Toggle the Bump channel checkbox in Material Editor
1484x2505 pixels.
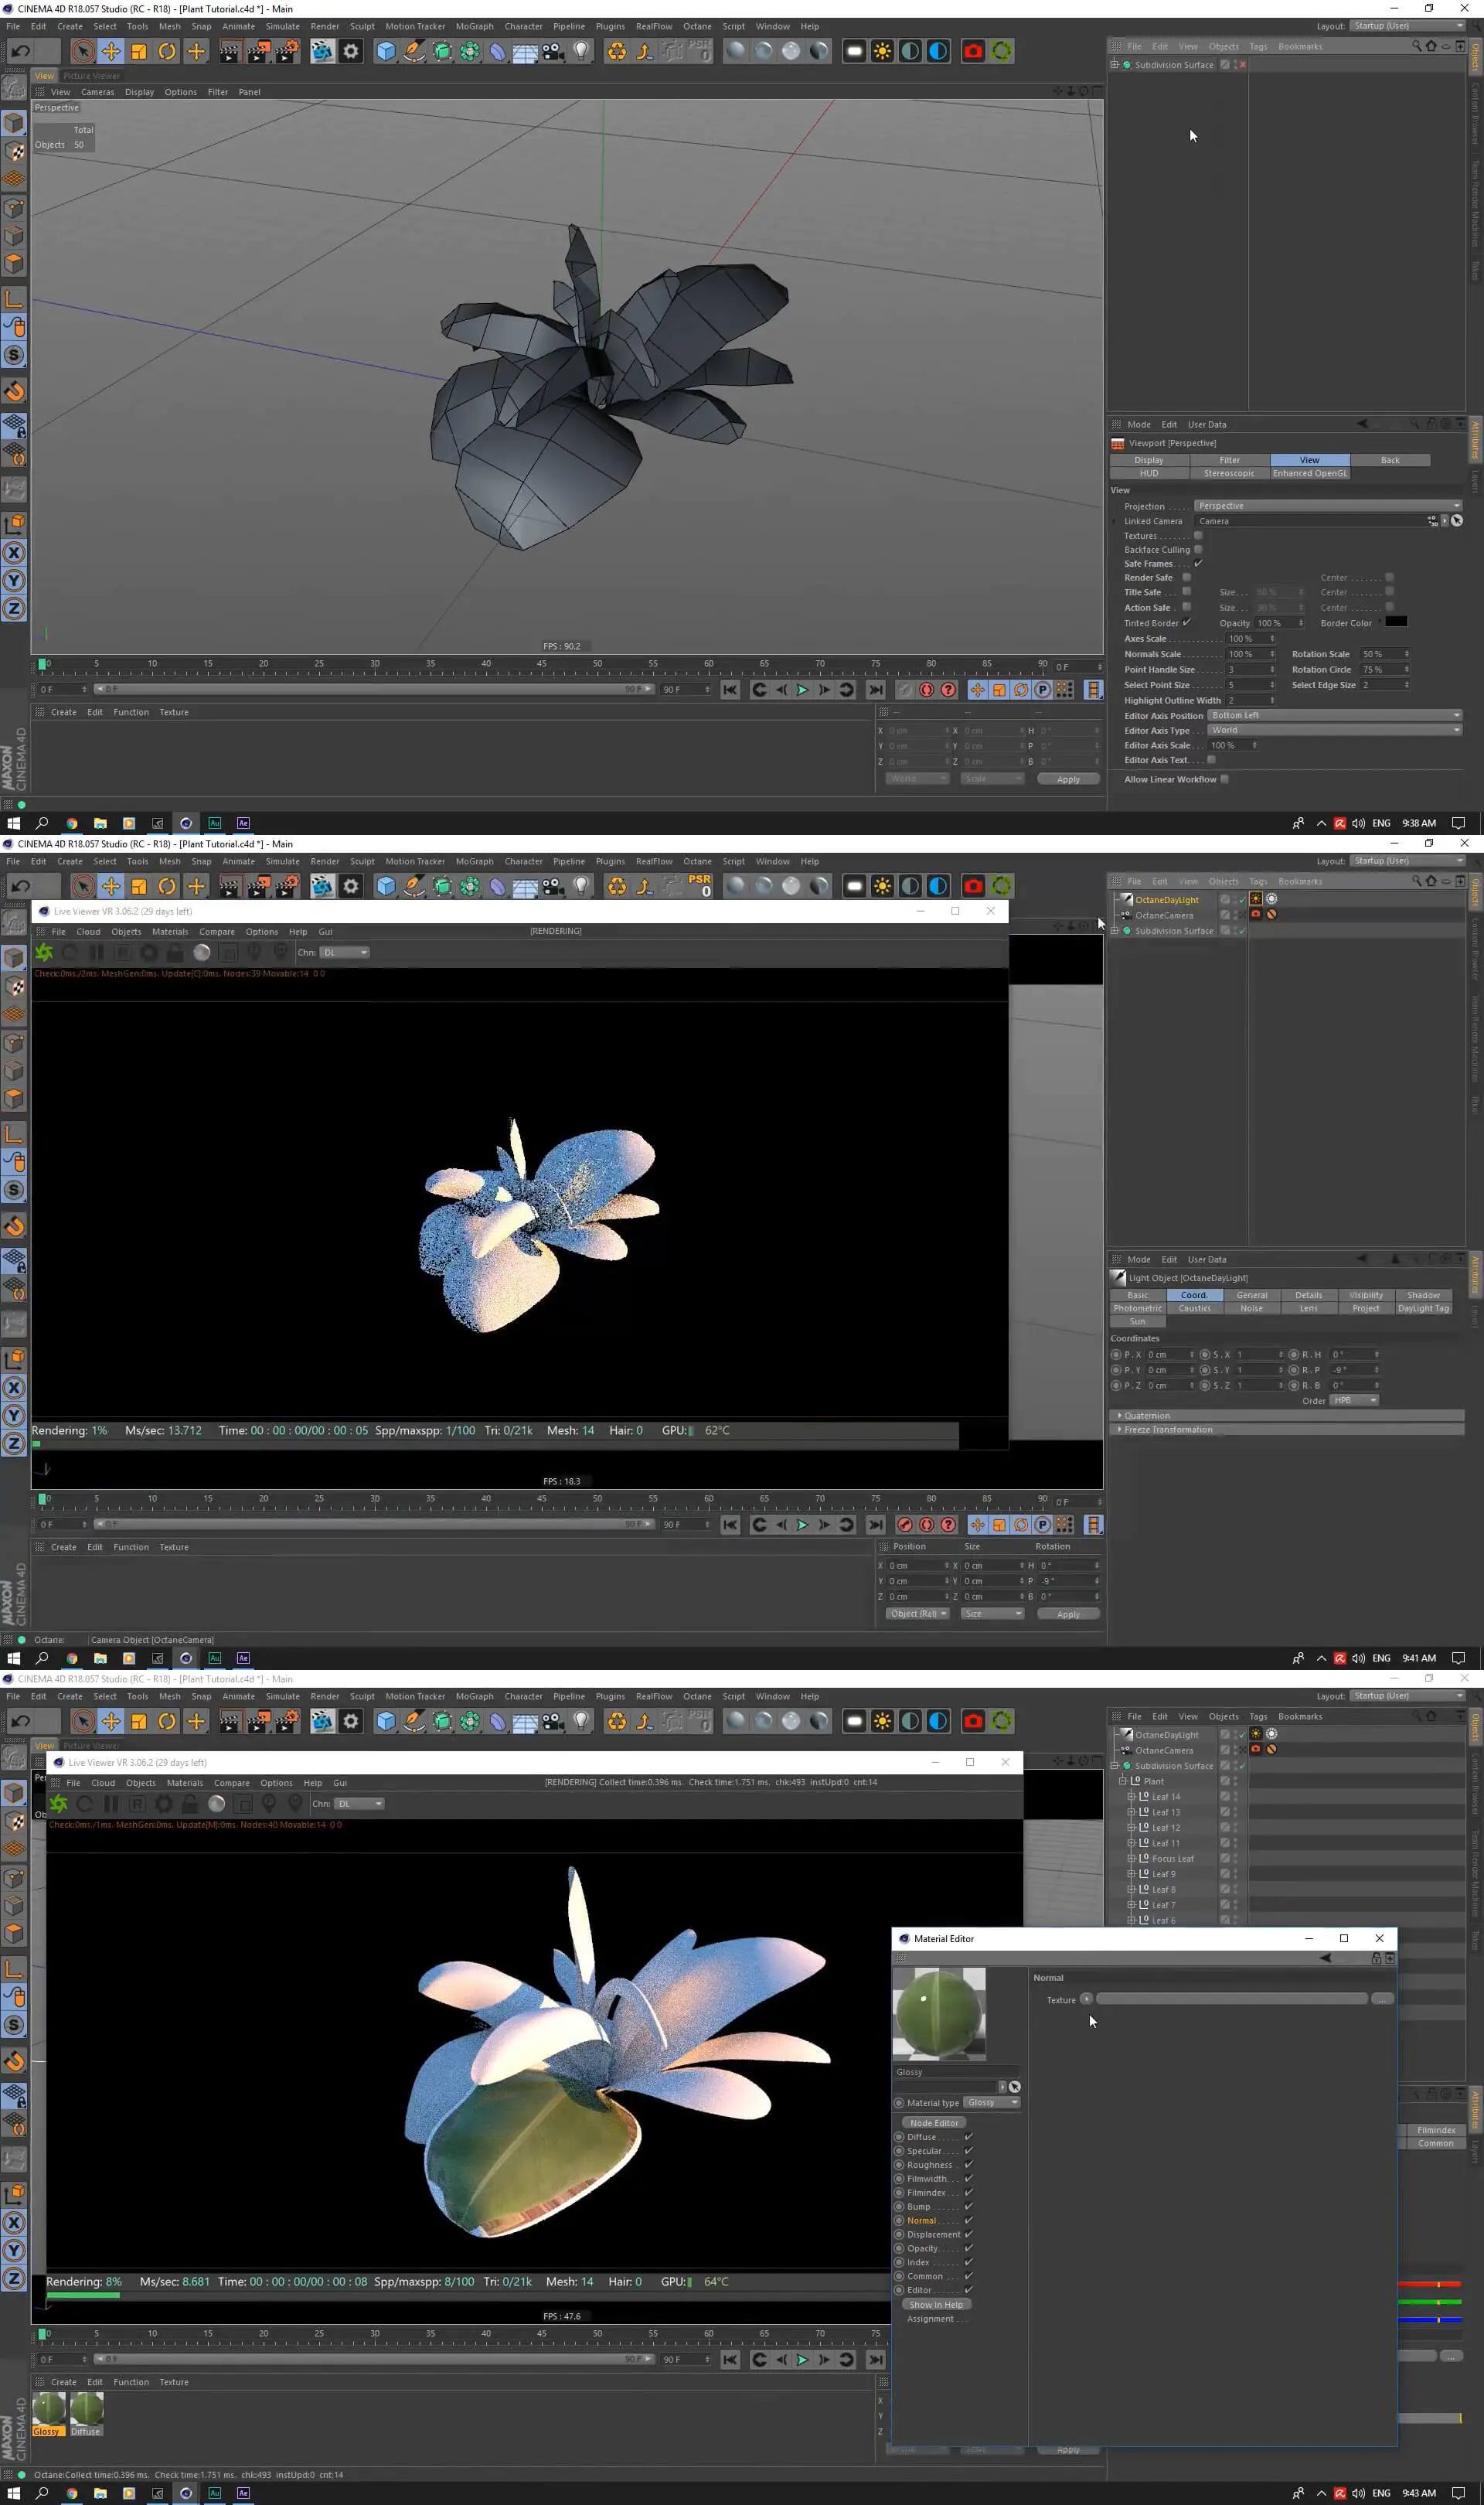[968, 2206]
